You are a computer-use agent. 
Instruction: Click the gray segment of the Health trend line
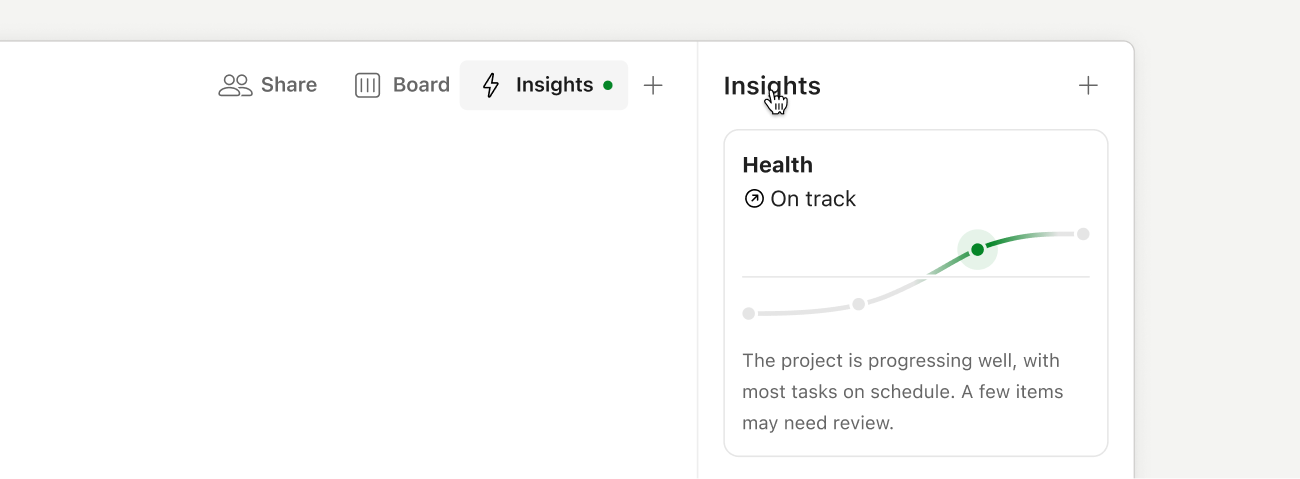[800, 312]
